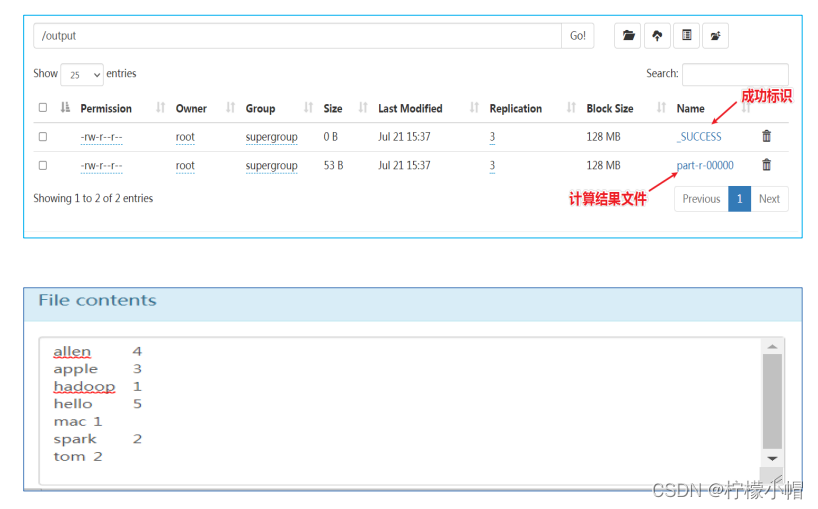Sort by Size column arrows

(363, 107)
